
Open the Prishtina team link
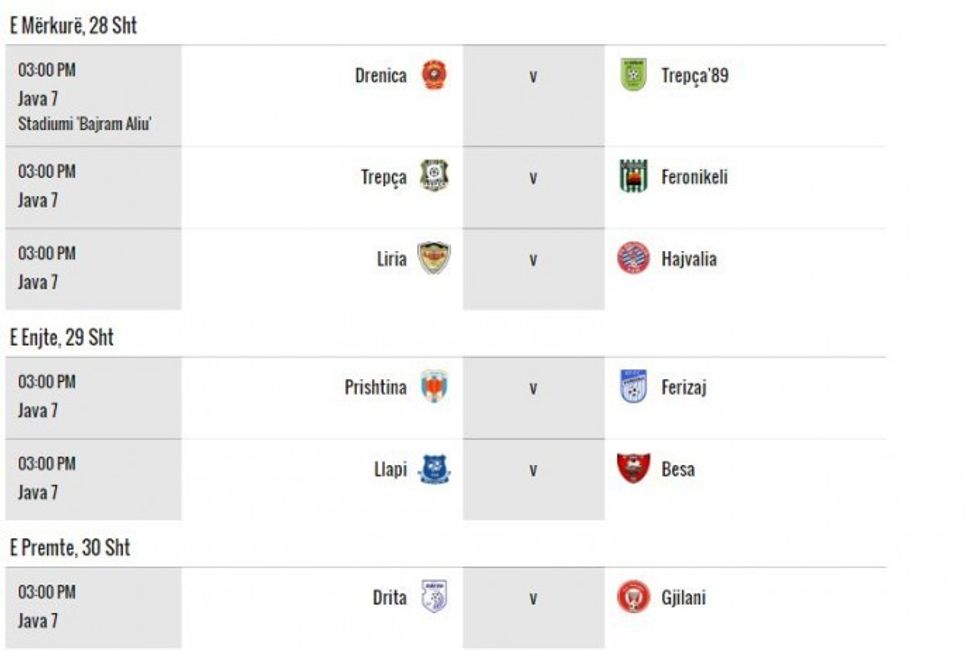point(375,387)
